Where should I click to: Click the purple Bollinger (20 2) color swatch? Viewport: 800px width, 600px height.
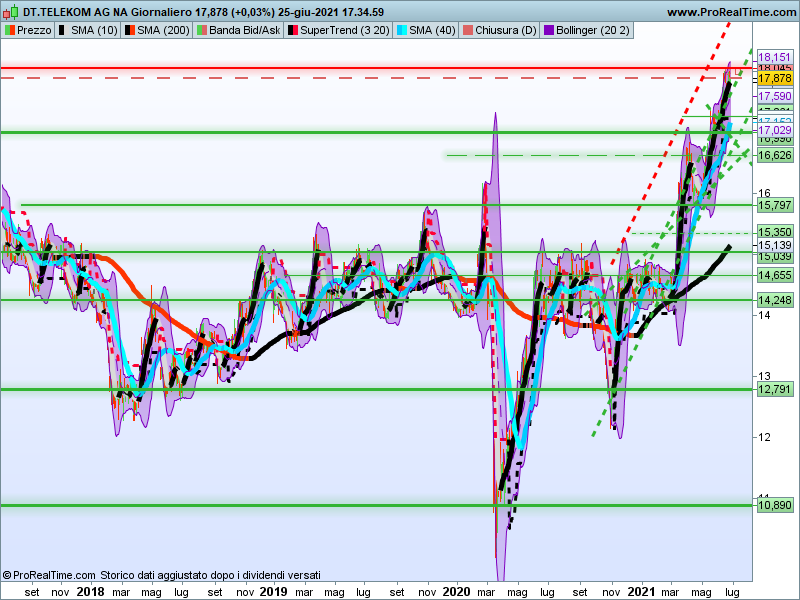548,30
